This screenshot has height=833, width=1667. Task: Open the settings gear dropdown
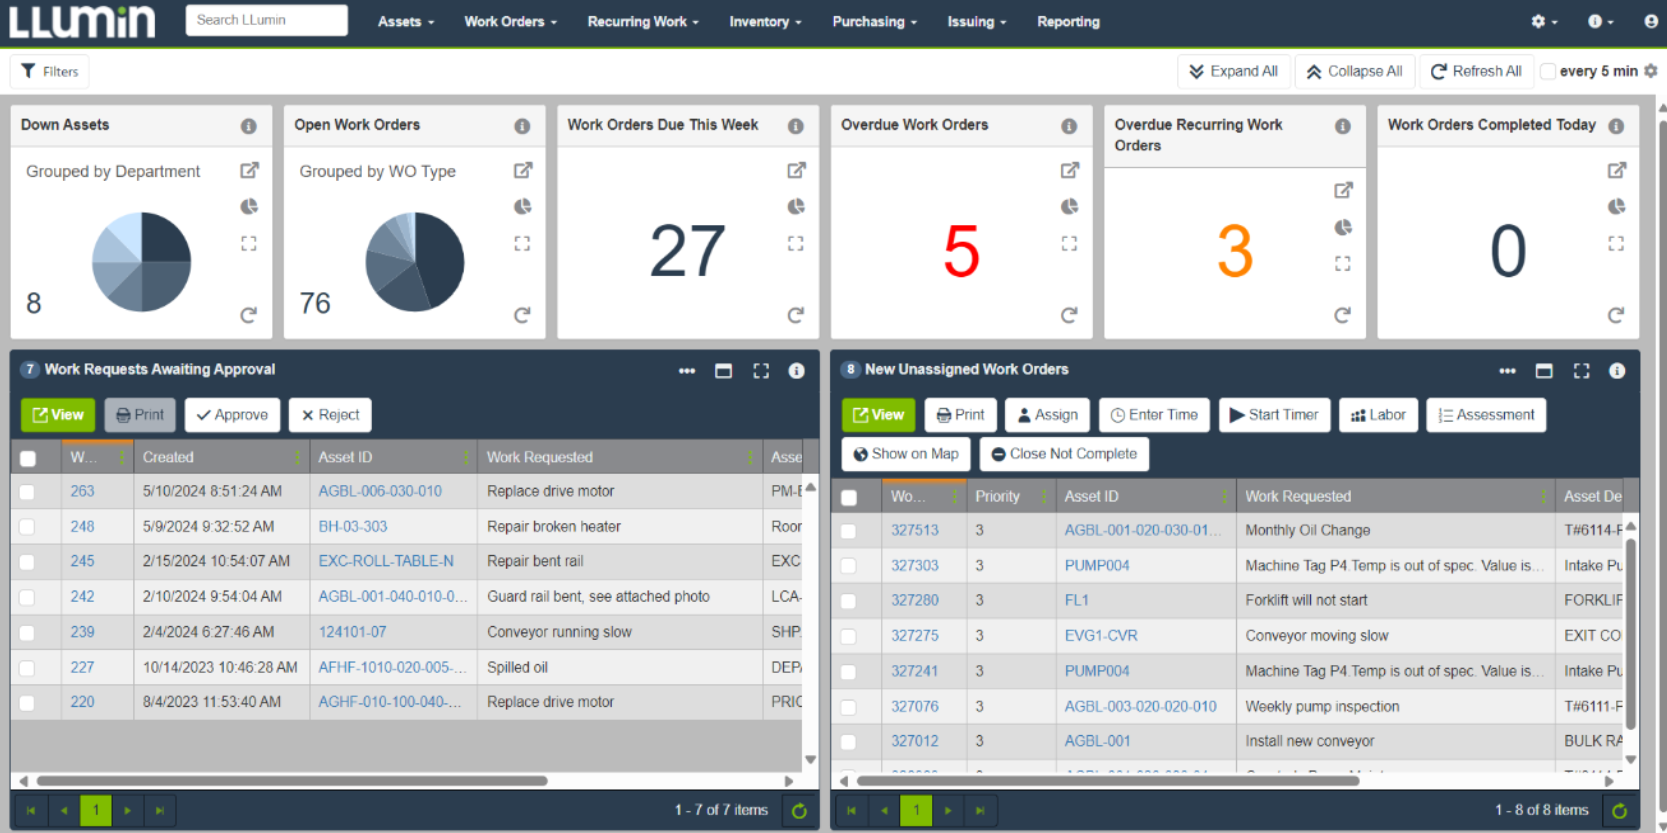pyautogui.click(x=1544, y=22)
